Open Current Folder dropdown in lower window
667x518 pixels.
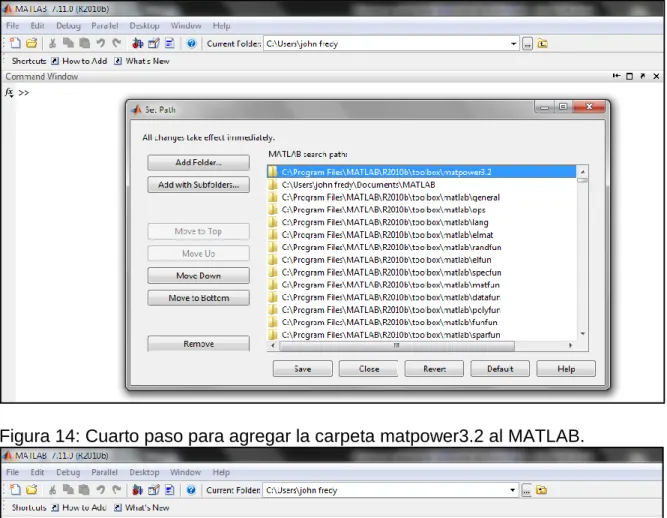[x=513, y=490]
